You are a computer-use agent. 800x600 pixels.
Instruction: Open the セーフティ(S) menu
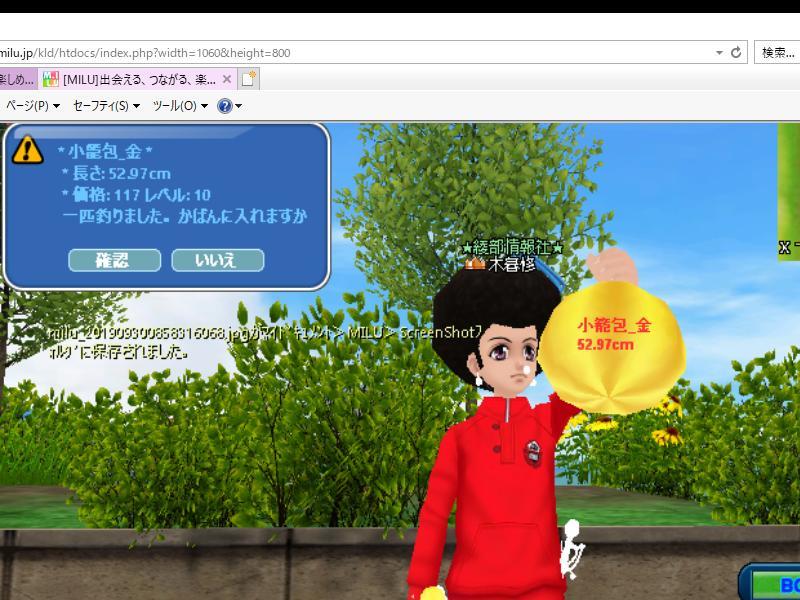(106, 106)
